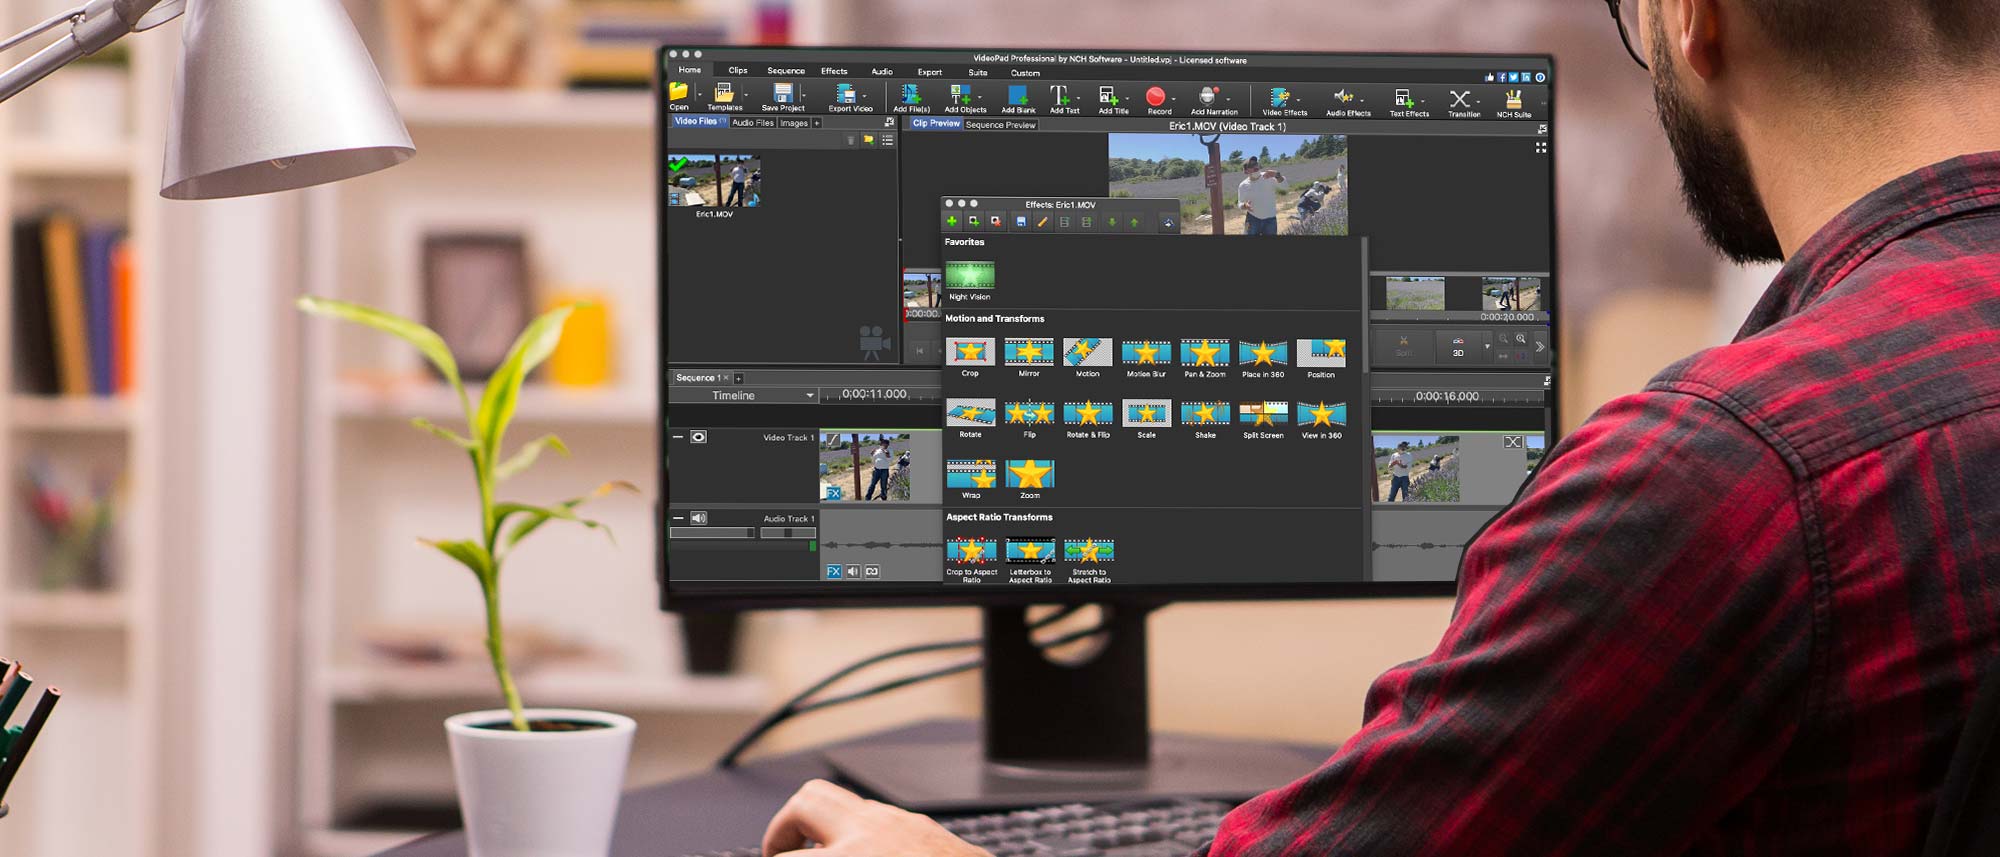2000x857 pixels.
Task: Switch to the Sequence Preview tab
Action: (1000, 125)
